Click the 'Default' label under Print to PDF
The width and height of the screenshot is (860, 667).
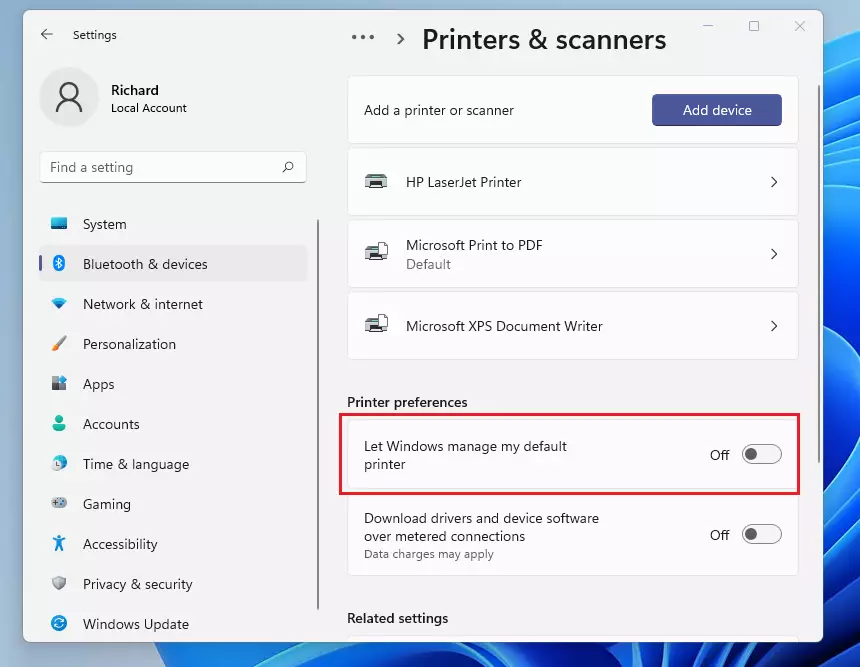click(428, 264)
